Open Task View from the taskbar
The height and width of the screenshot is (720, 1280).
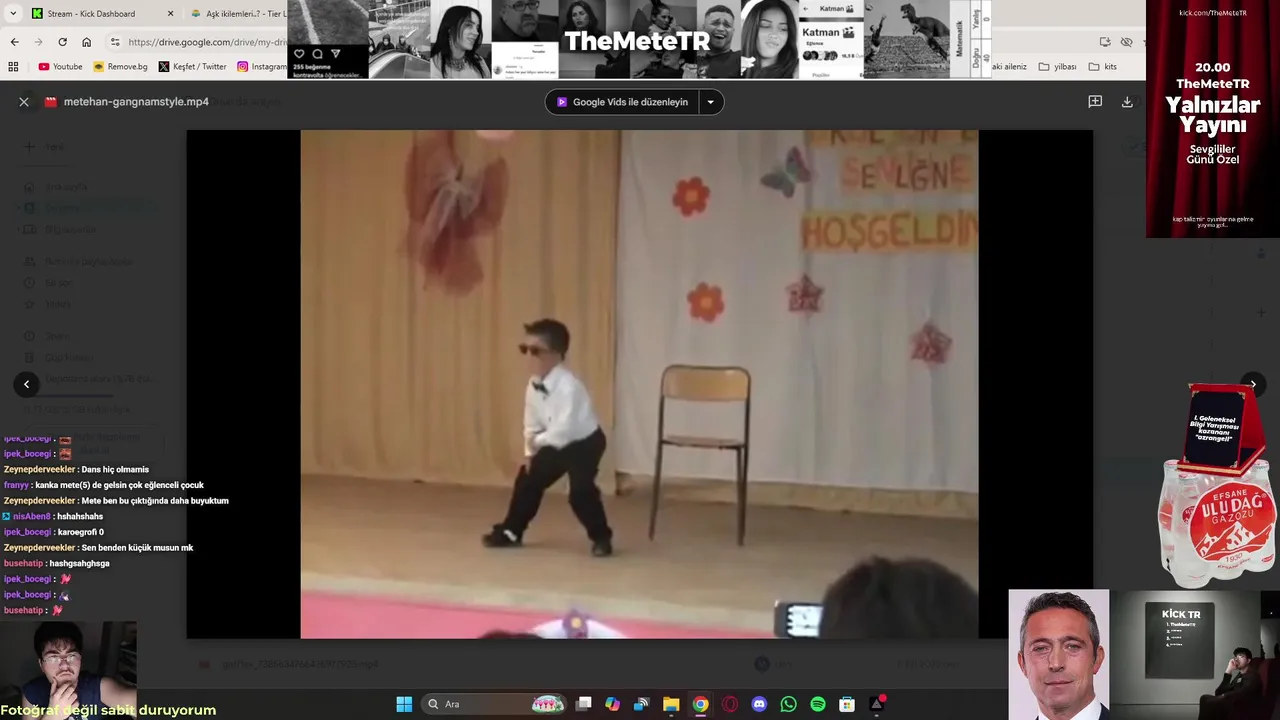coord(584,704)
